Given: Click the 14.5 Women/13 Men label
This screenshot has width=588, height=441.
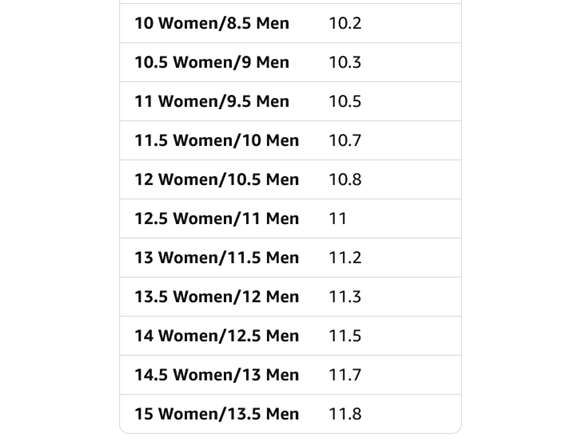Looking at the screenshot, I should pos(217,375).
